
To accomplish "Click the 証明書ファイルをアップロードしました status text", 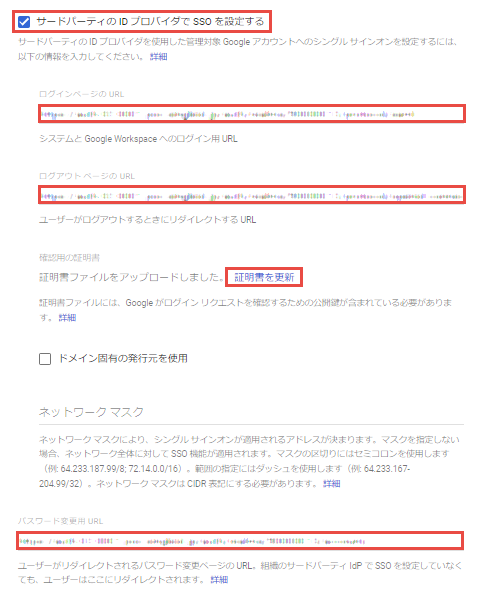I will (x=131, y=277).
